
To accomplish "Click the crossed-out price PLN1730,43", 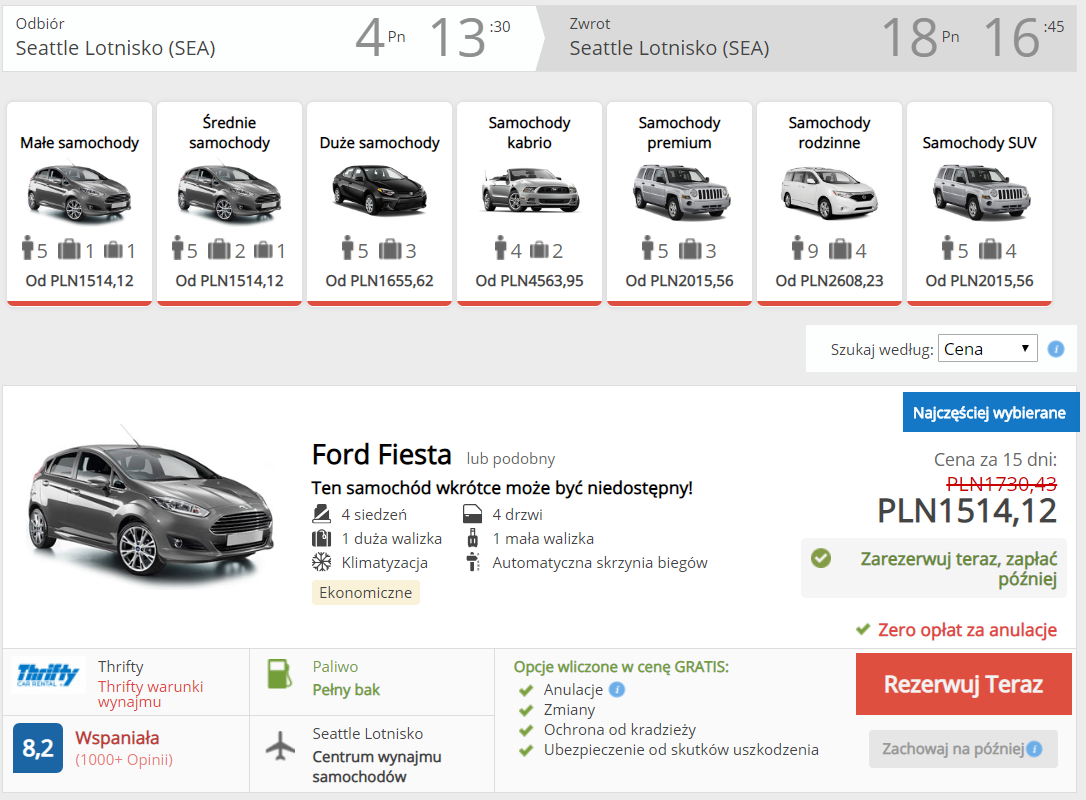I will (1002, 483).
